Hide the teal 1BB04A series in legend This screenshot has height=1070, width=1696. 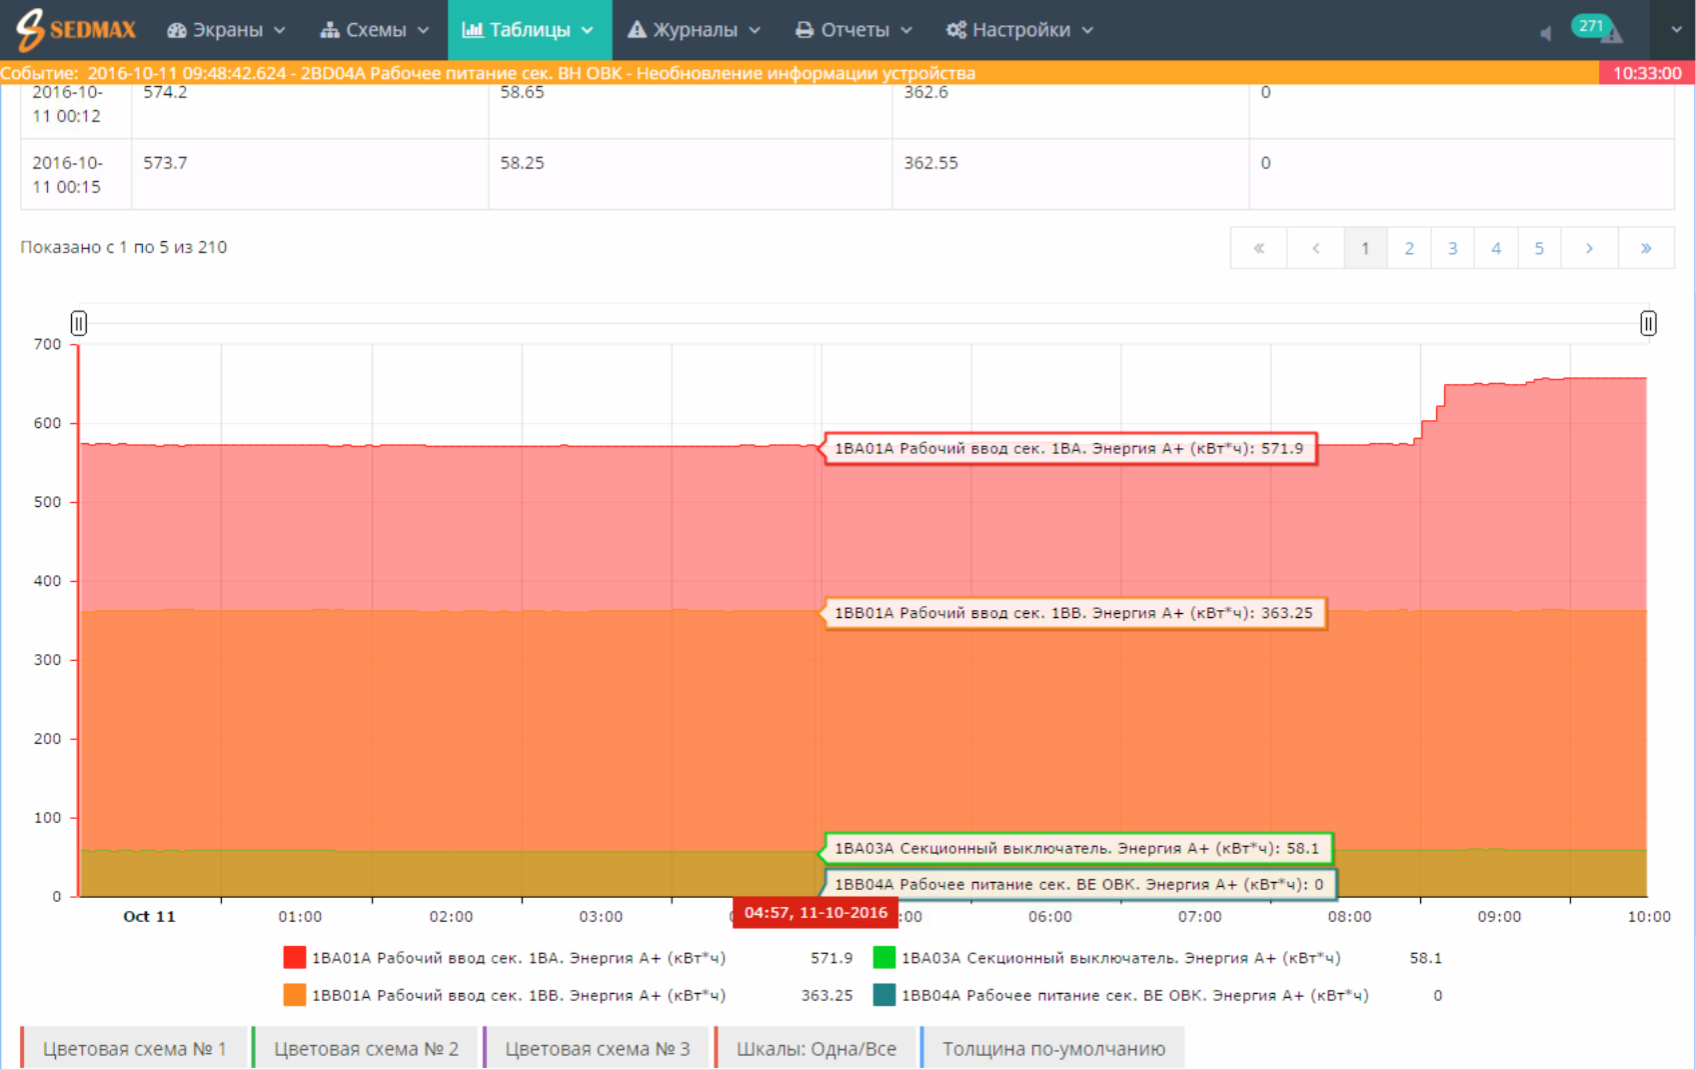[884, 995]
